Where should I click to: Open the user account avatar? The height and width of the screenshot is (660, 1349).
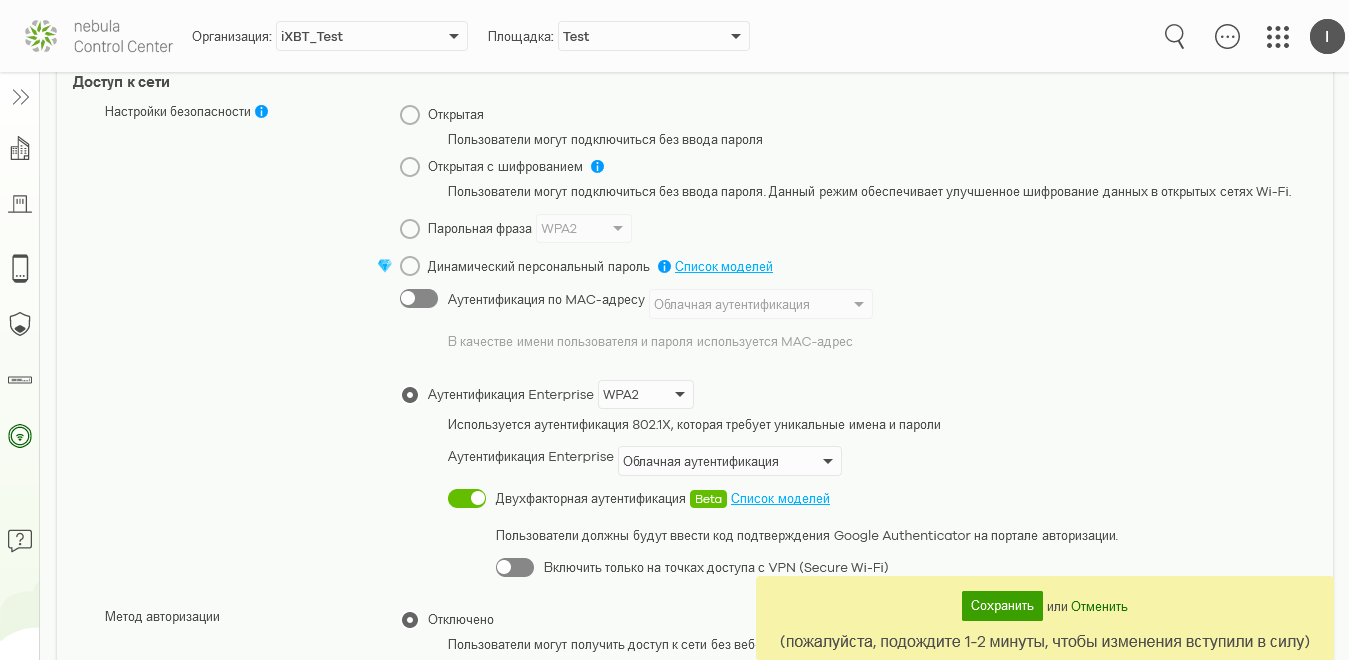pyautogui.click(x=1327, y=37)
